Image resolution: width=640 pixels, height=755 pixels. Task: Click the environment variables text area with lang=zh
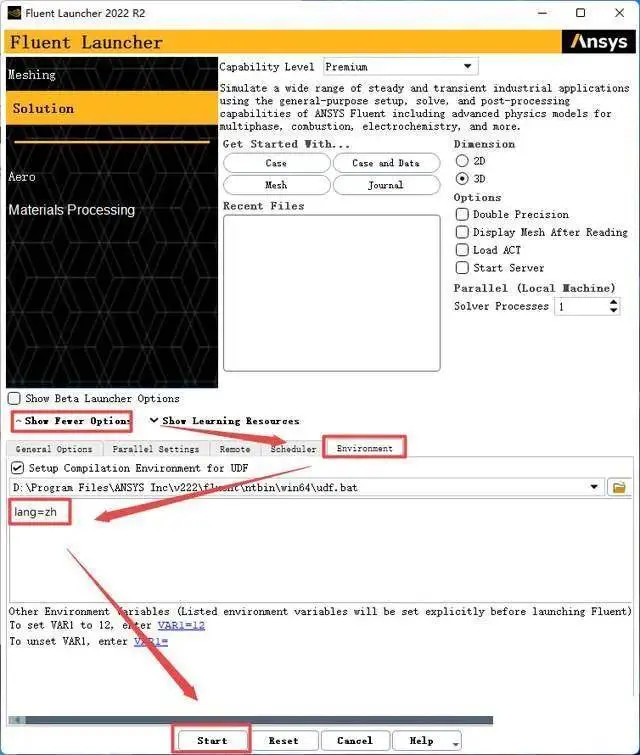coord(320,550)
